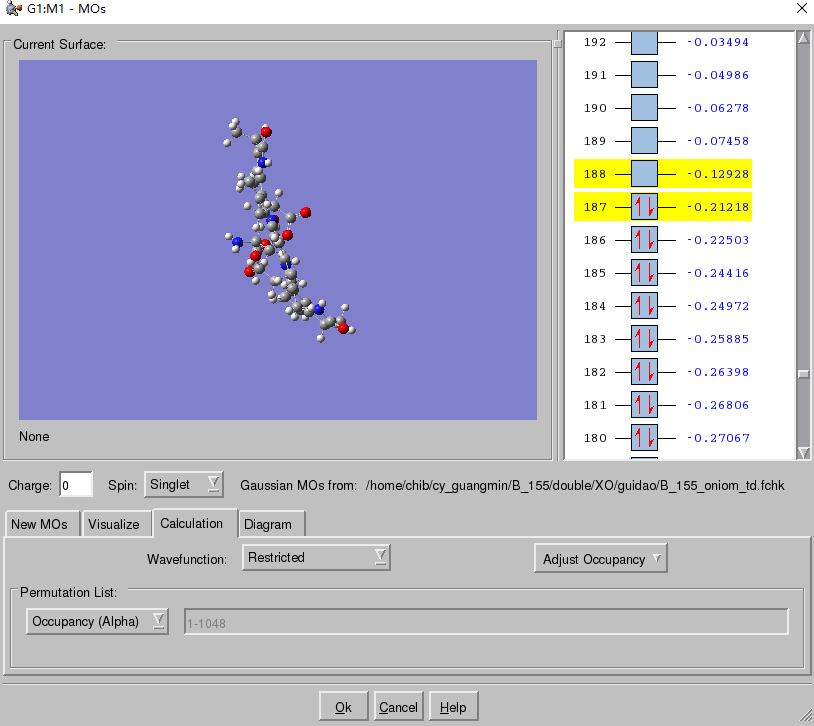Select the orbital 188 LUMO box
The width and height of the screenshot is (814, 726).
(x=644, y=174)
